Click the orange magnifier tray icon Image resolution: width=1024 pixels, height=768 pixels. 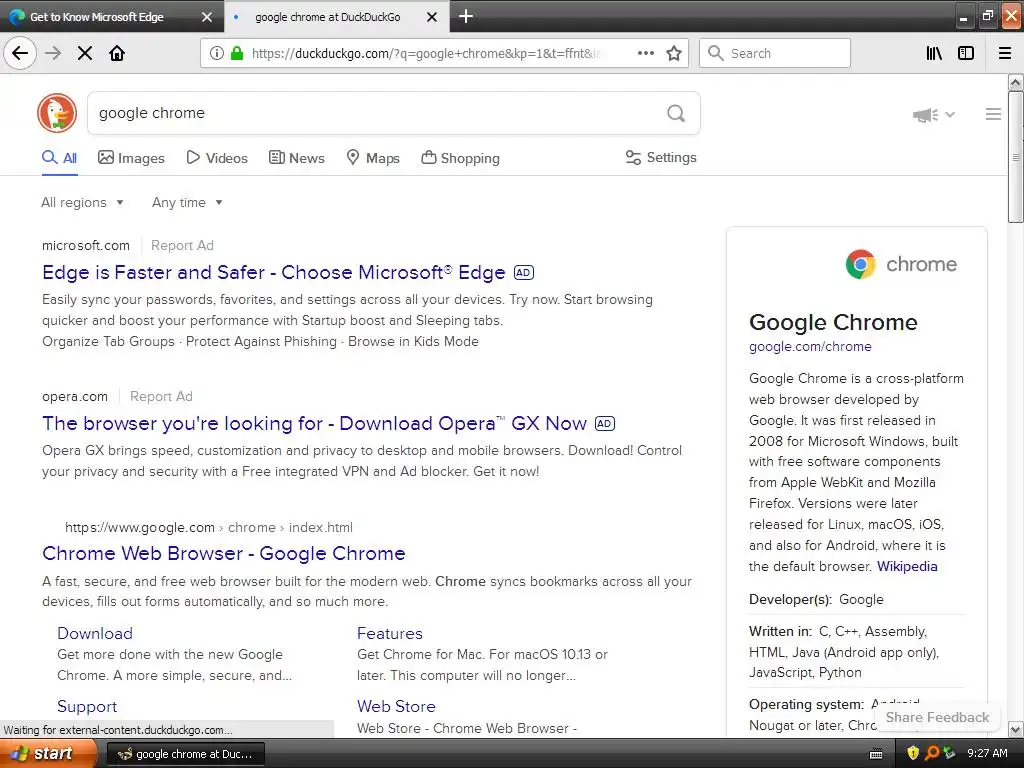point(932,753)
